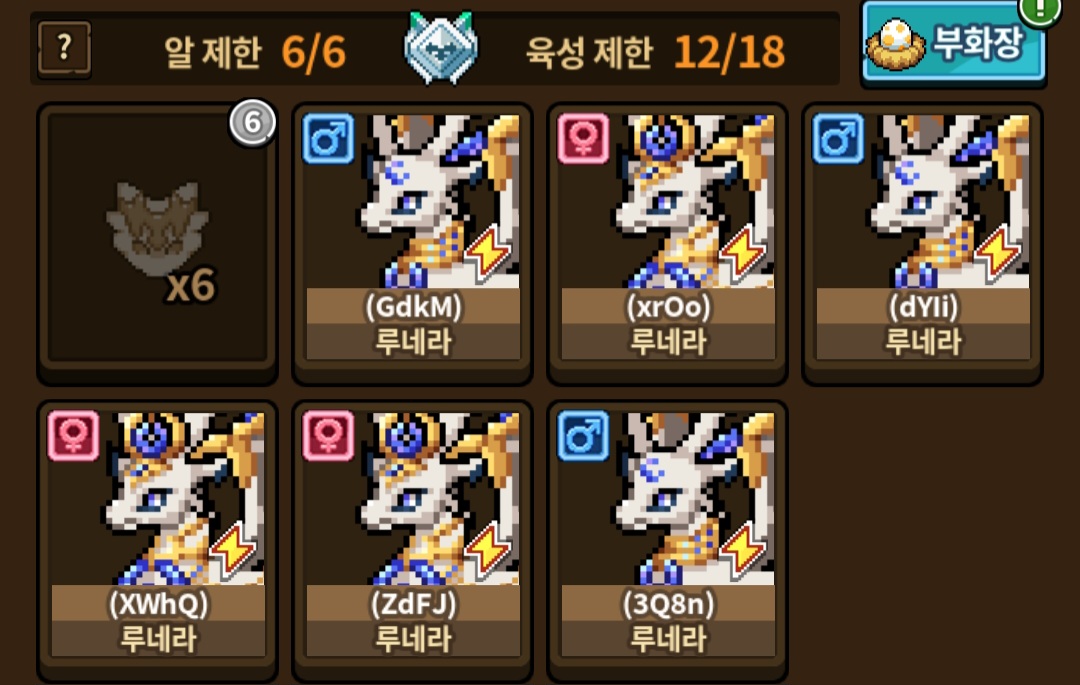Viewport: 1080px width, 685px height.
Task: Open the 부화장 hatchery button
Action: (954, 43)
